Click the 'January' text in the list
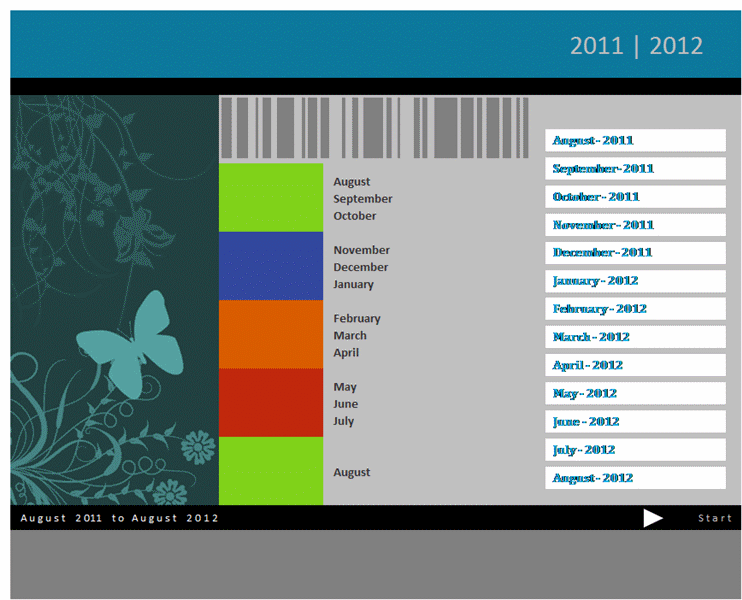Viewport: 742px width, 600px height. pyautogui.click(x=353, y=284)
